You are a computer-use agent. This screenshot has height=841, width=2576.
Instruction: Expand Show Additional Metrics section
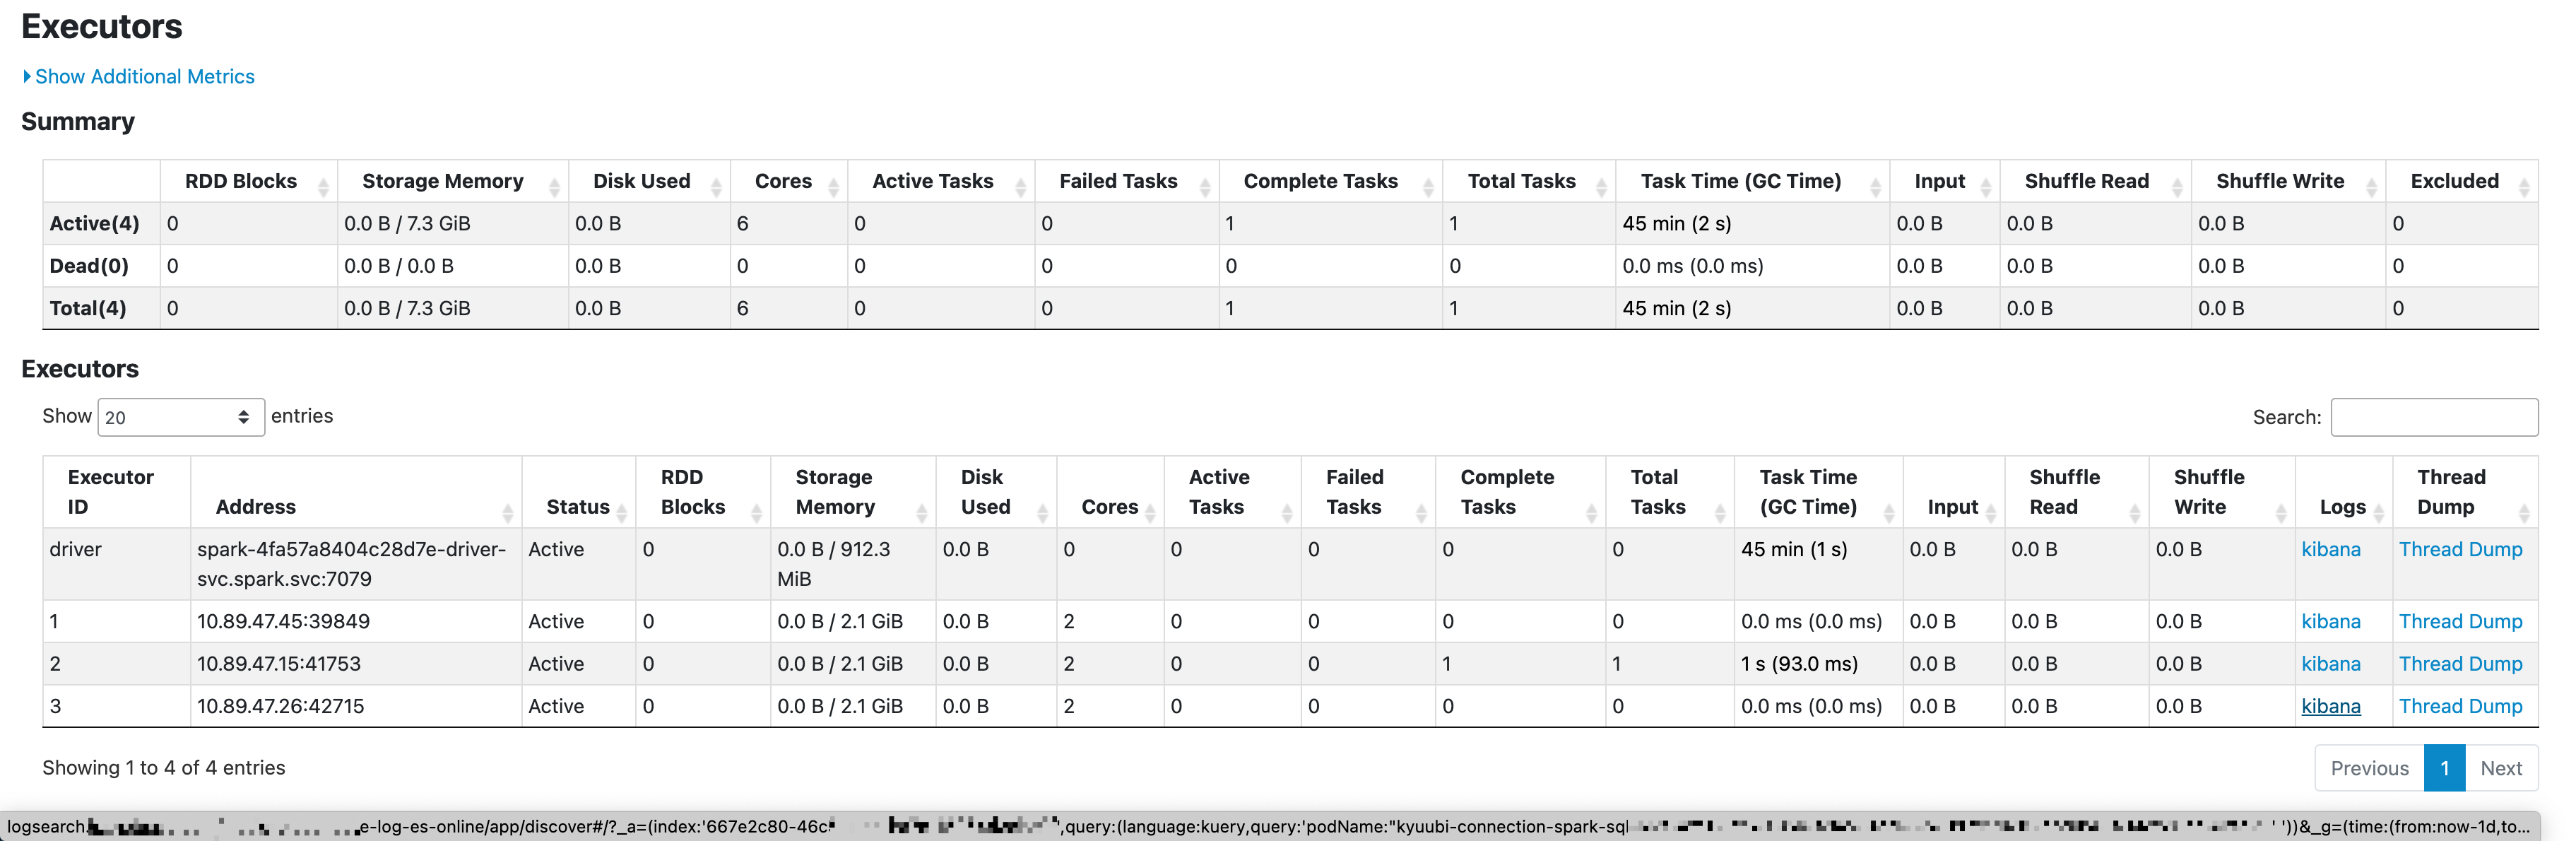click(x=144, y=77)
